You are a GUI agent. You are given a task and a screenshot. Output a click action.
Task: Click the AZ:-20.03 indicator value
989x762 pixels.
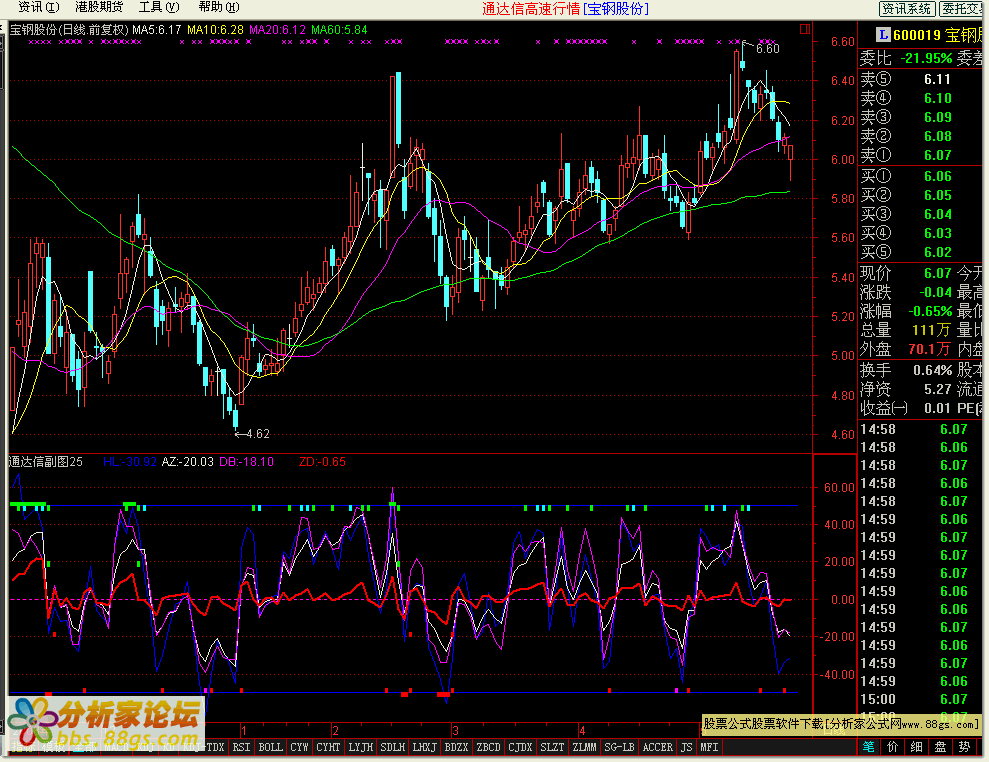[187, 462]
